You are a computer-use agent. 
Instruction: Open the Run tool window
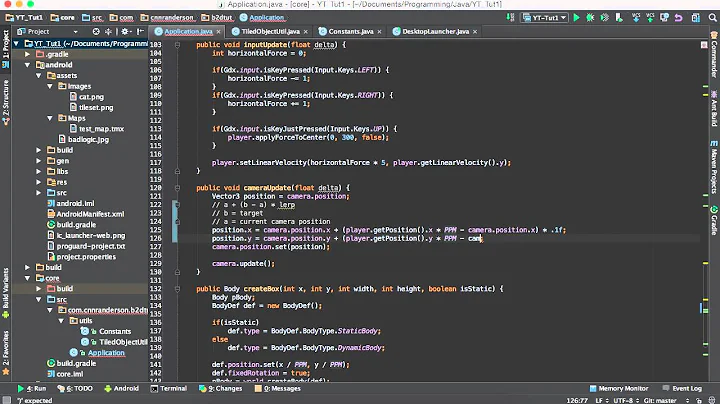32,388
